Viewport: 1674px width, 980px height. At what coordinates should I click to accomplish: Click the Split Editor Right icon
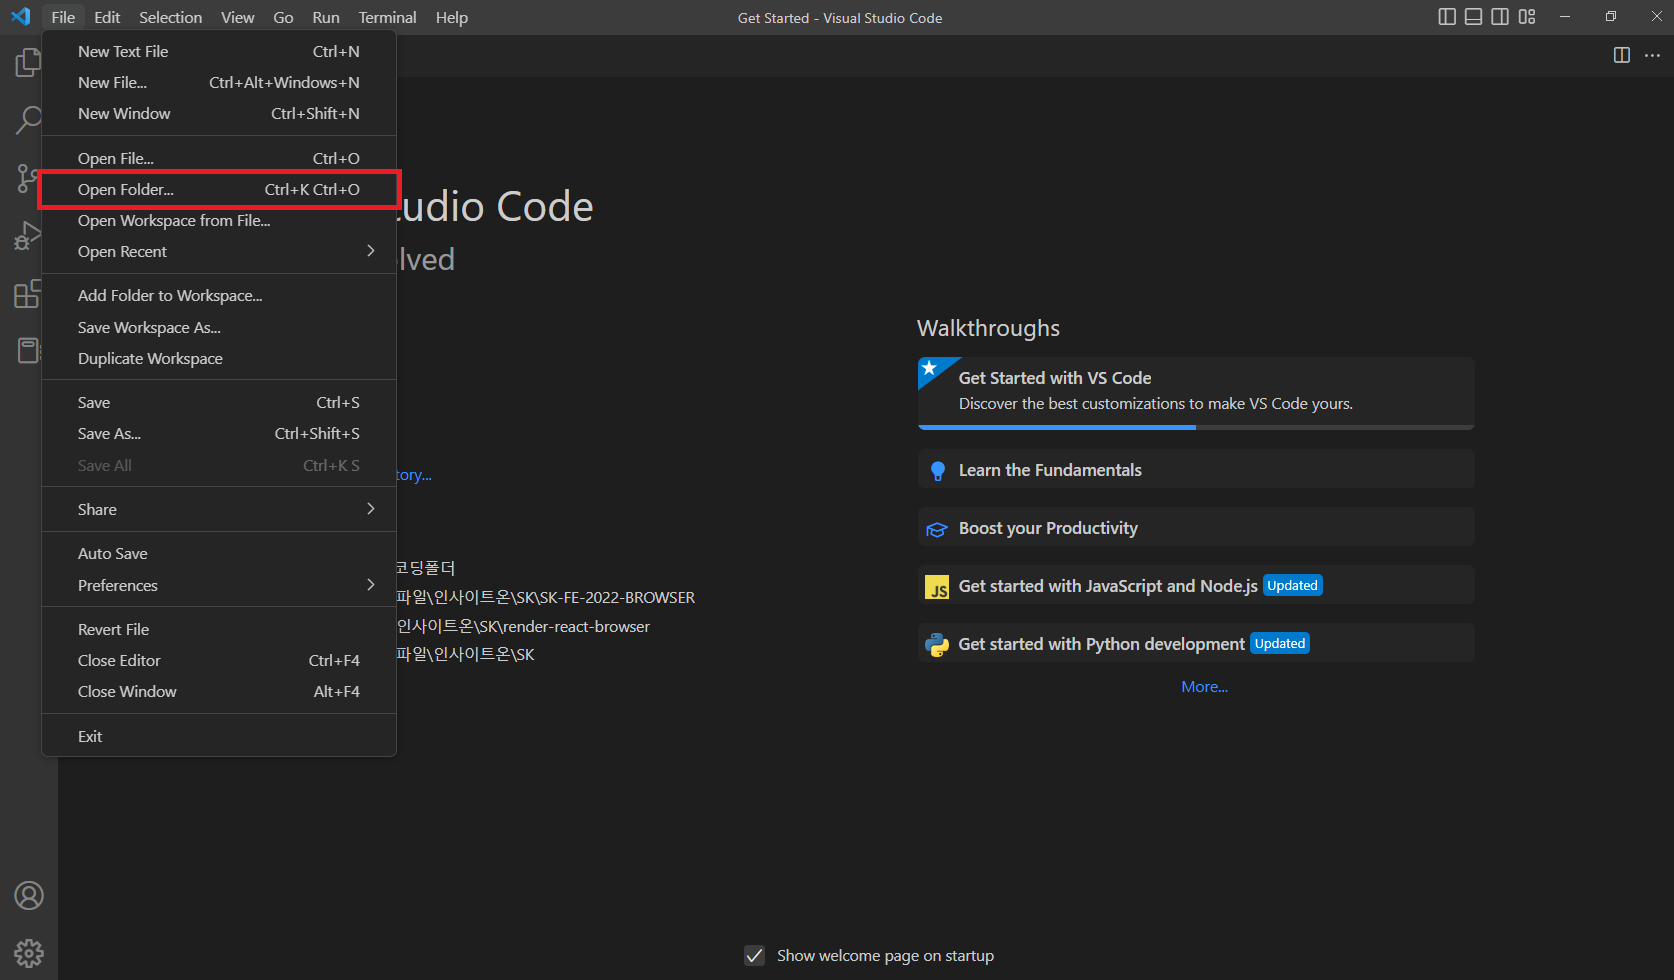pyautogui.click(x=1622, y=55)
